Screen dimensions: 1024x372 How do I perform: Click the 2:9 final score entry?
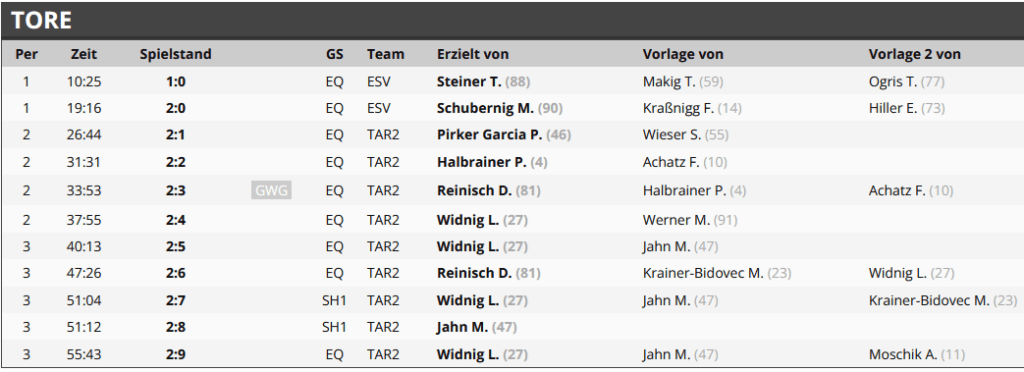[176, 354]
